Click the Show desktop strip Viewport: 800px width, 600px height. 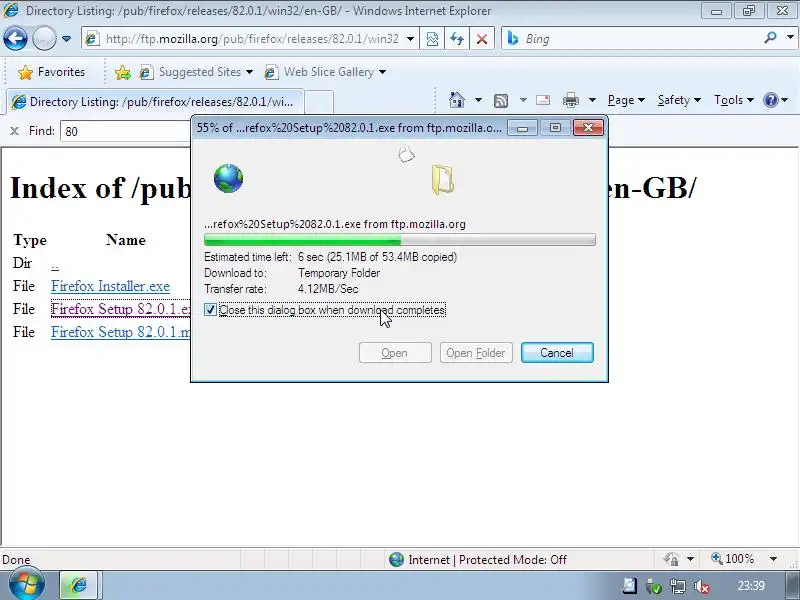click(x=793, y=585)
